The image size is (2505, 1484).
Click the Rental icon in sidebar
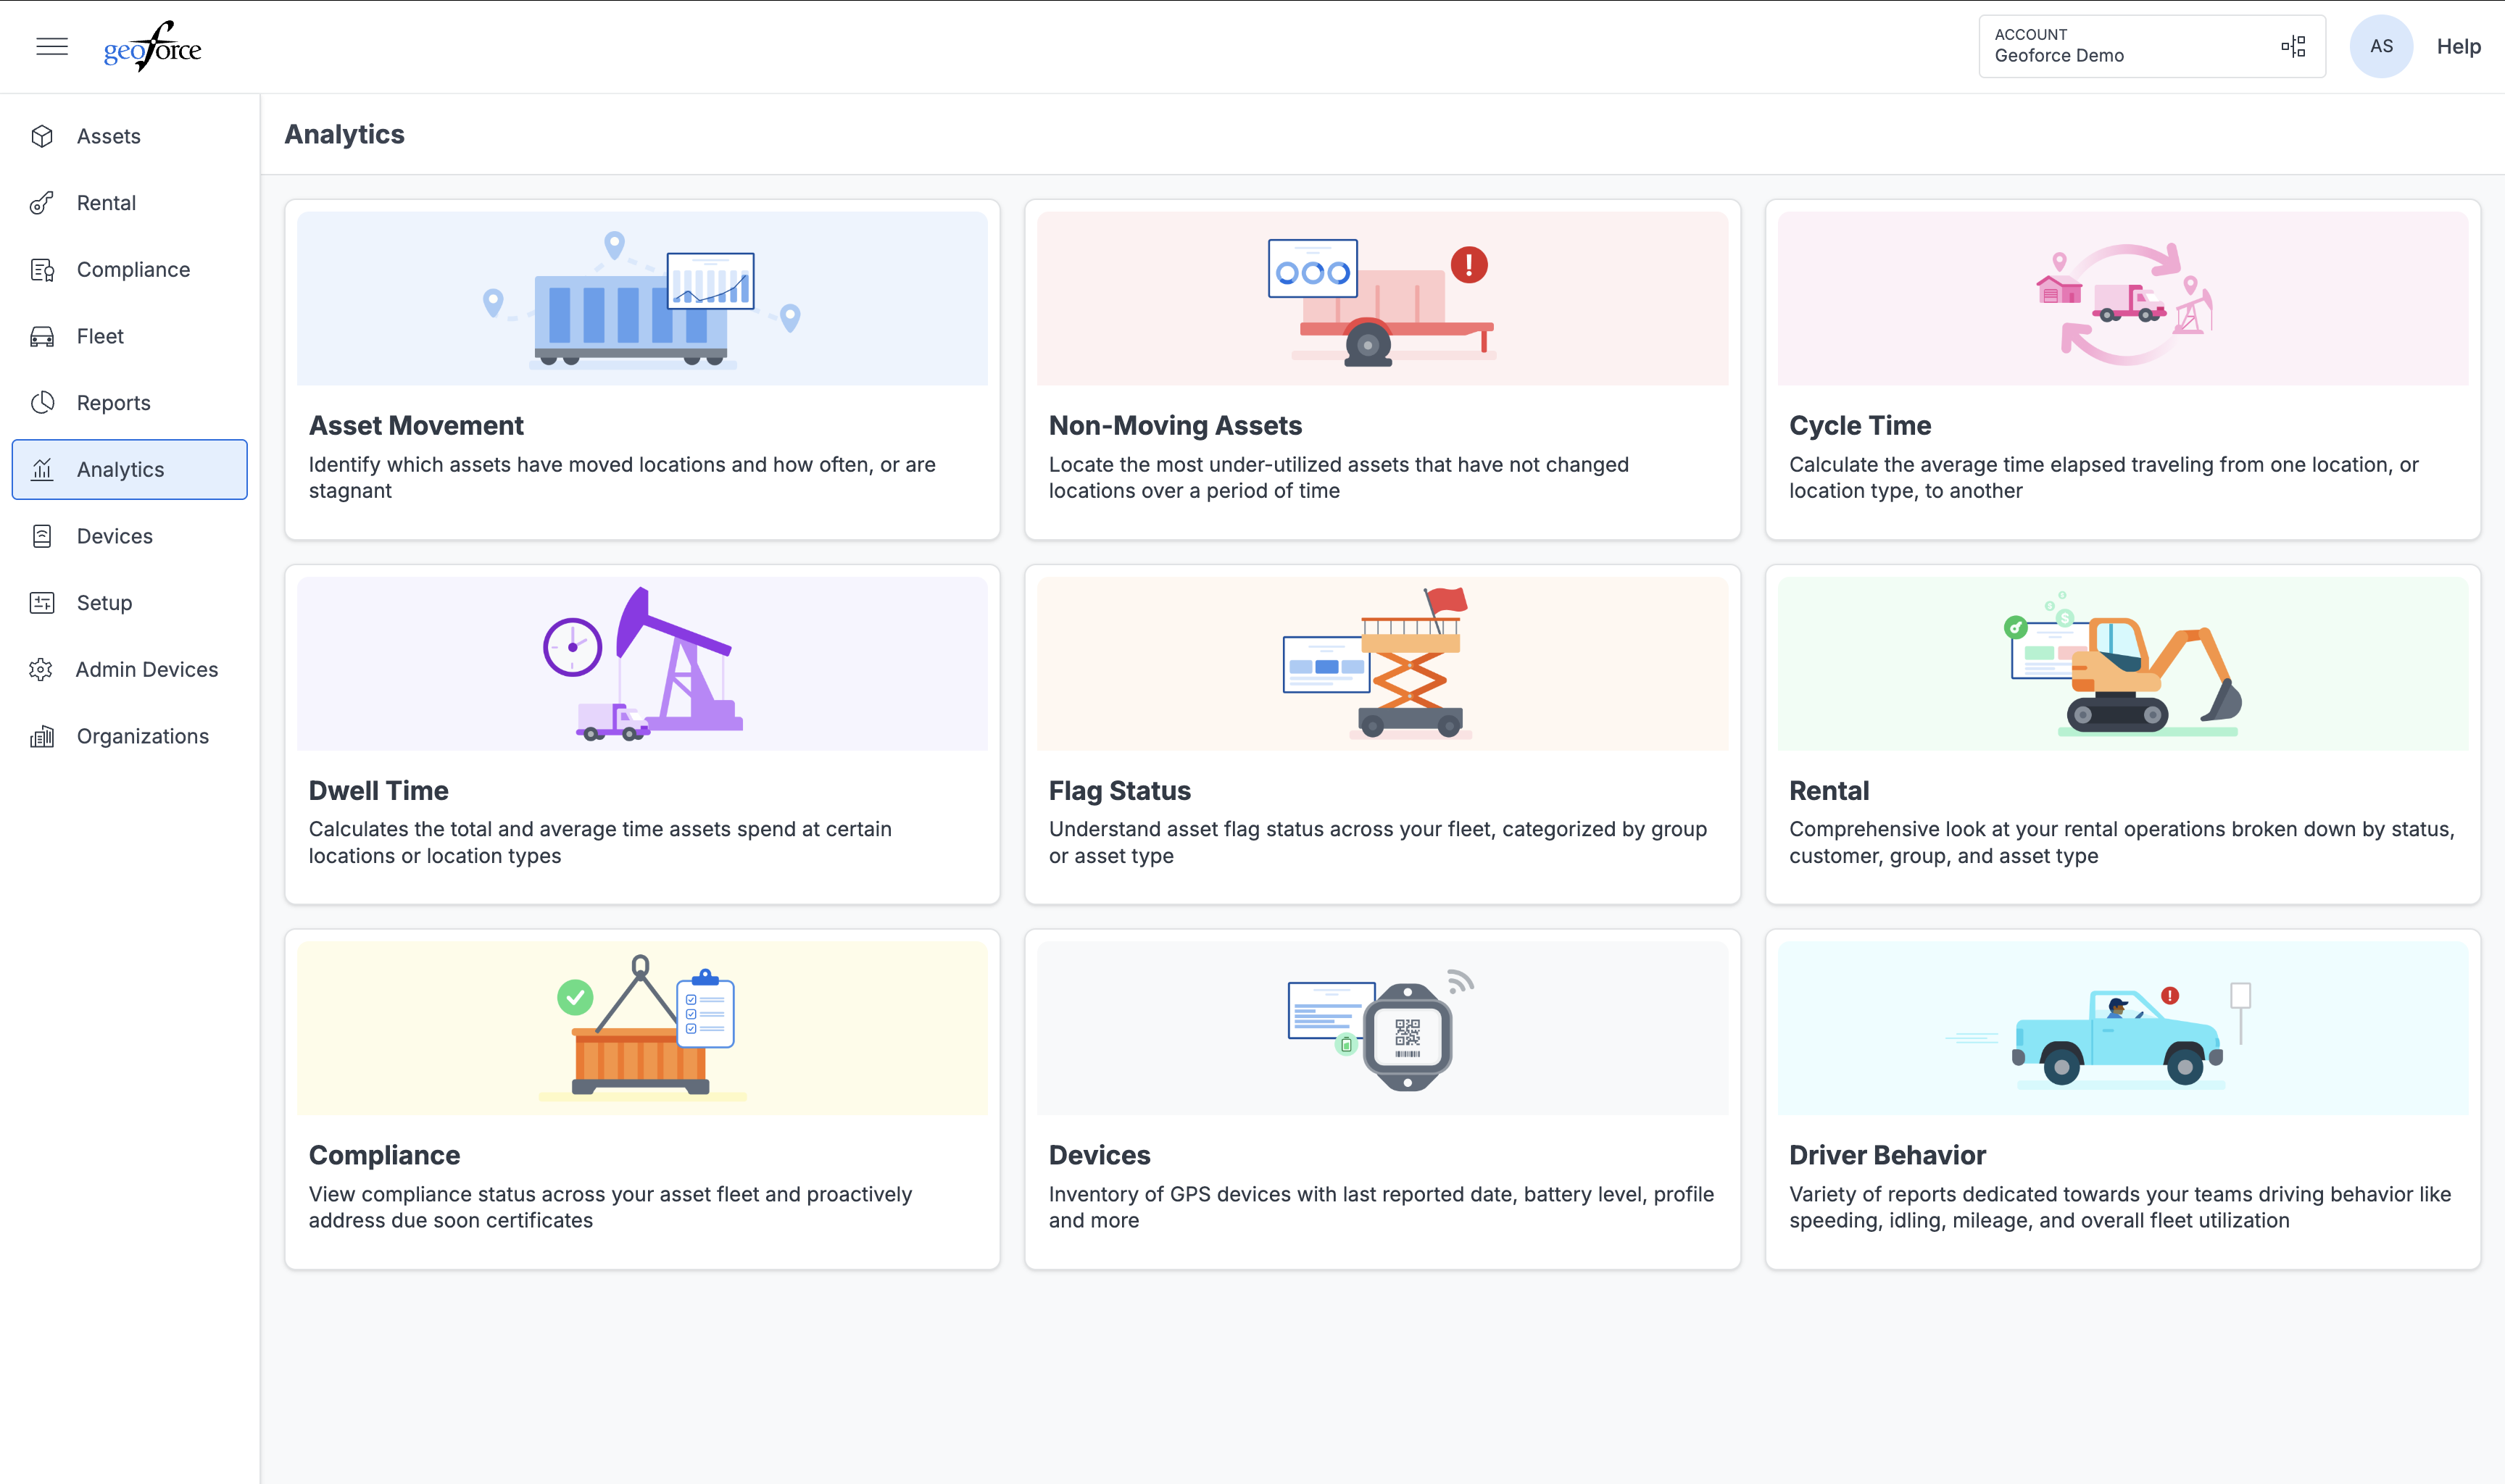click(42, 203)
